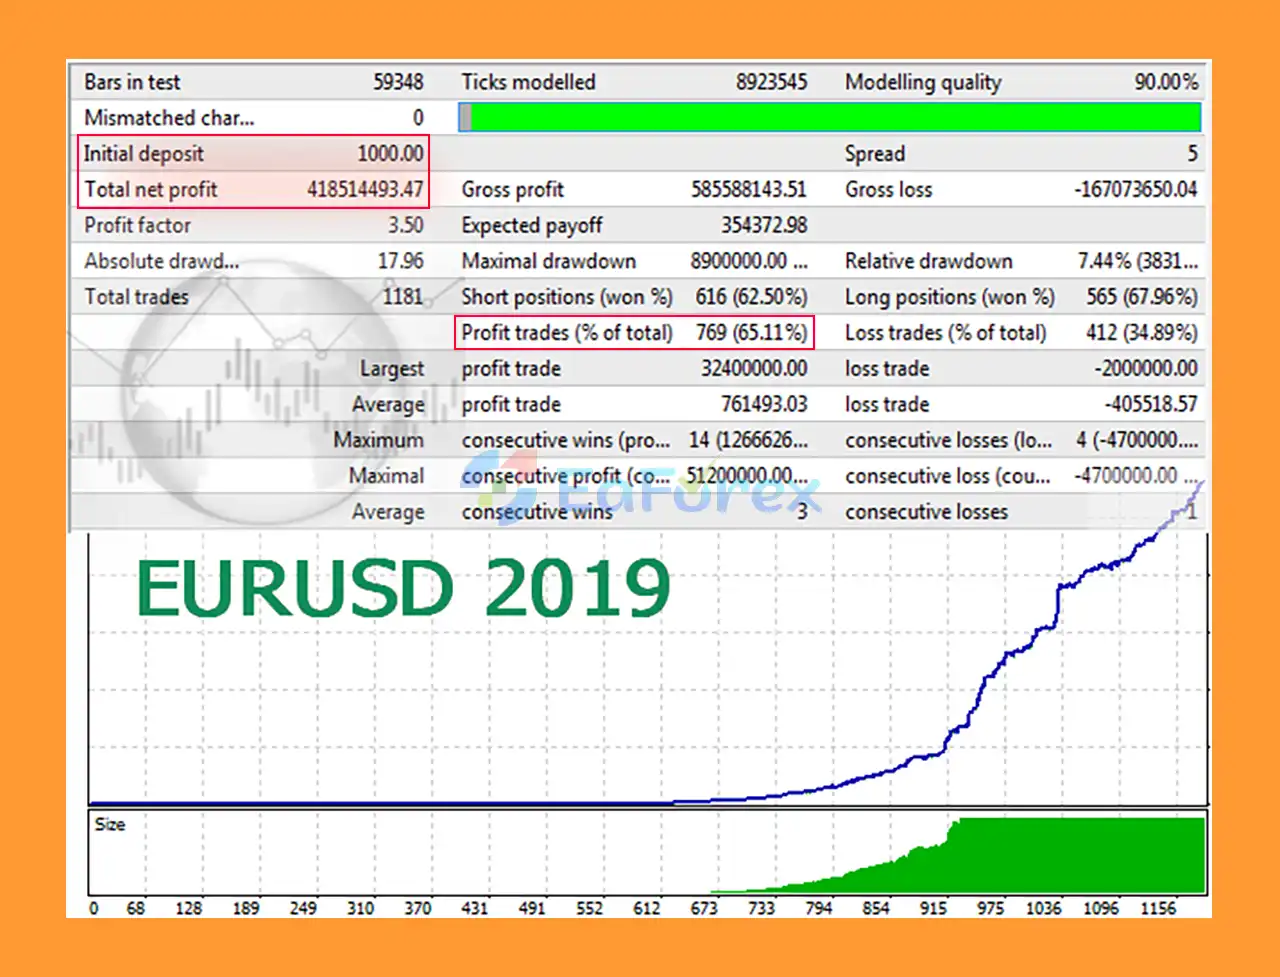Click the Modelling quality 90.00% value

[1165, 82]
